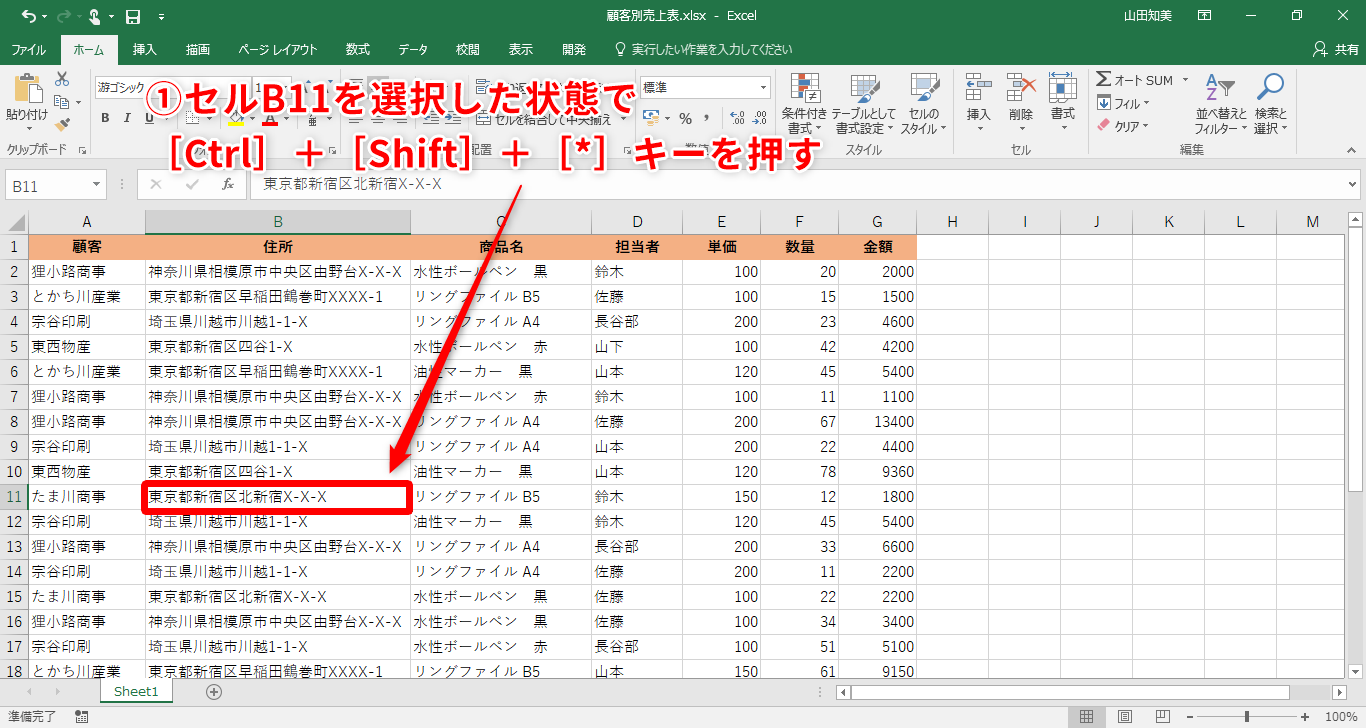
Task: Switch to Normal view in status bar
Action: tap(1087, 716)
